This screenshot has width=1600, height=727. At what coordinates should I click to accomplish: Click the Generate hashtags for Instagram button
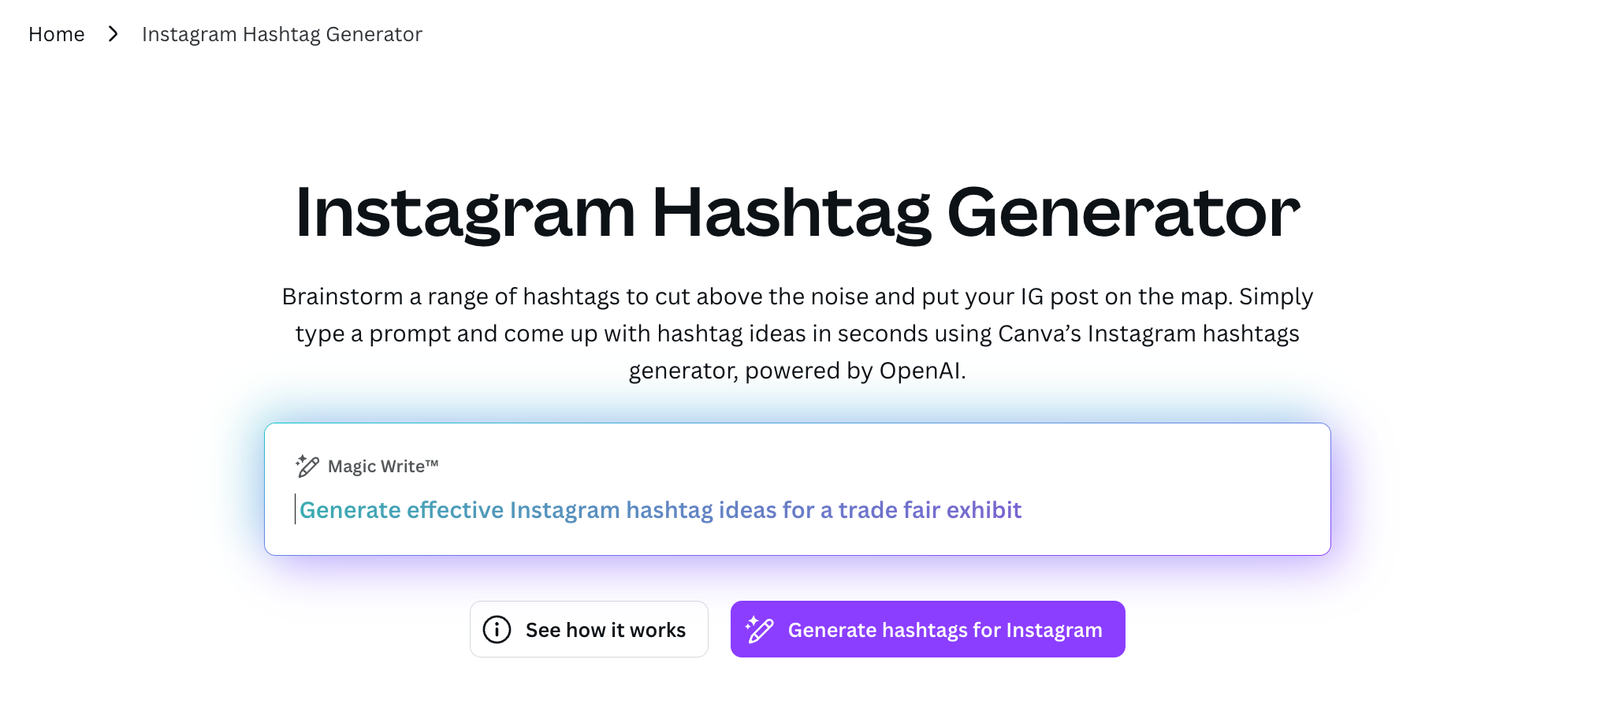927,629
